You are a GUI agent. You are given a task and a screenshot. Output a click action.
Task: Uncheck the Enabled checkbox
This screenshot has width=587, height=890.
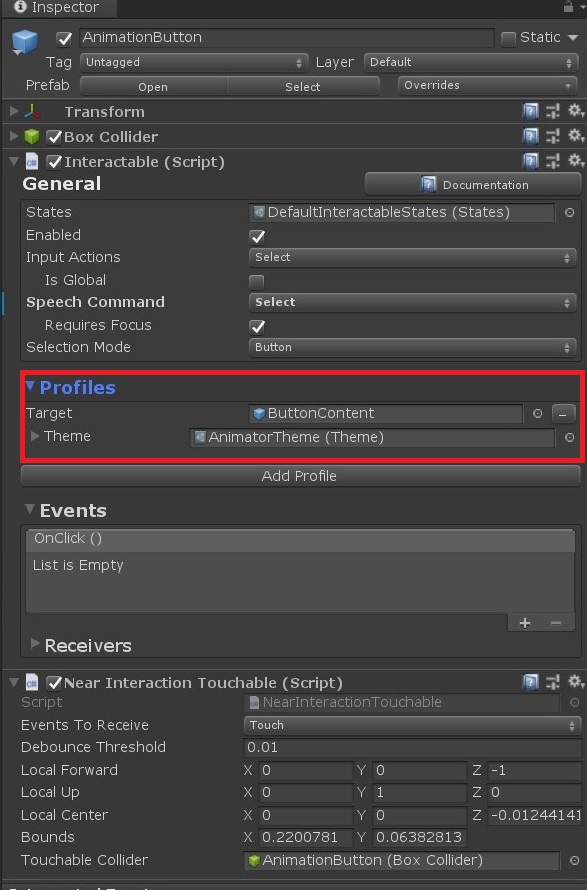click(257, 236)
